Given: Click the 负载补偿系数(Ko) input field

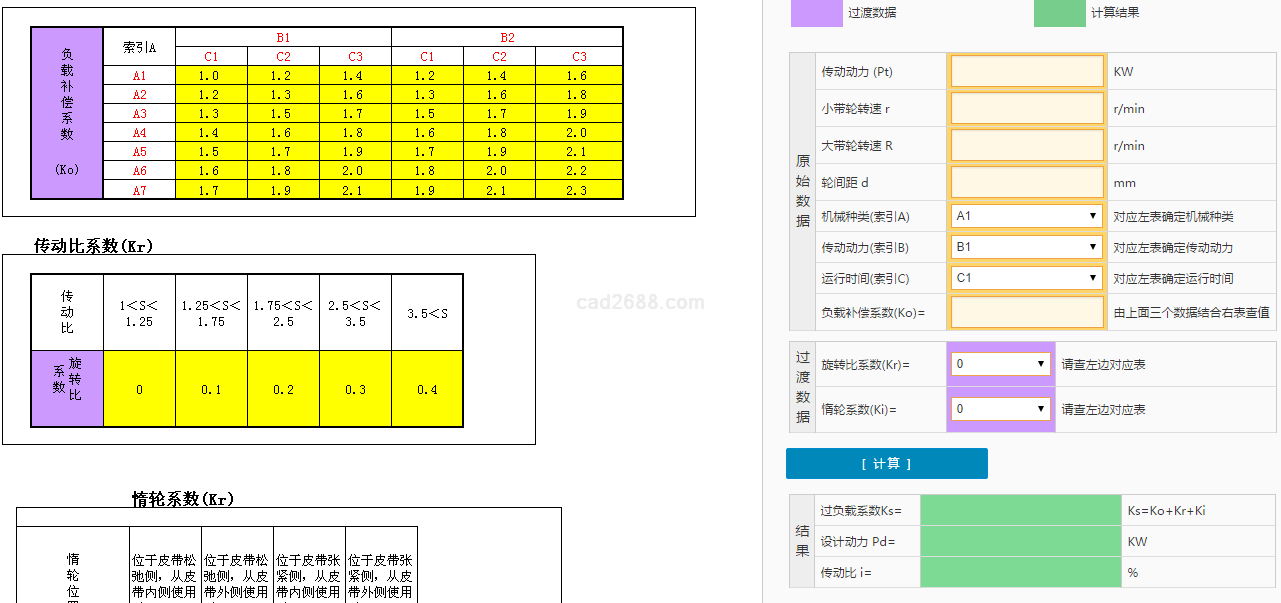Looking at the screenshot, I should [1027, 312].
